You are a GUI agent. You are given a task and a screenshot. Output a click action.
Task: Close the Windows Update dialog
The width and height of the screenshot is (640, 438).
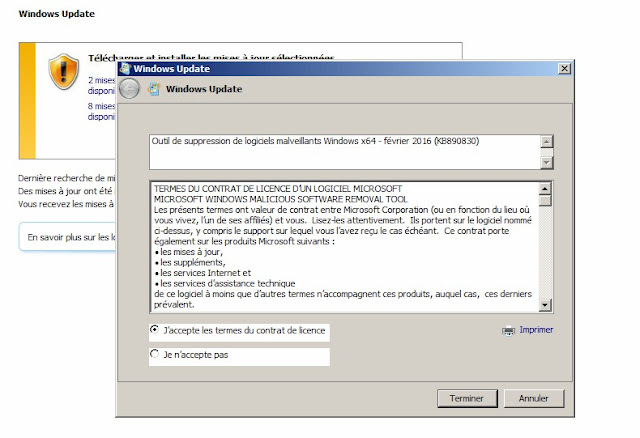(564, 68)
